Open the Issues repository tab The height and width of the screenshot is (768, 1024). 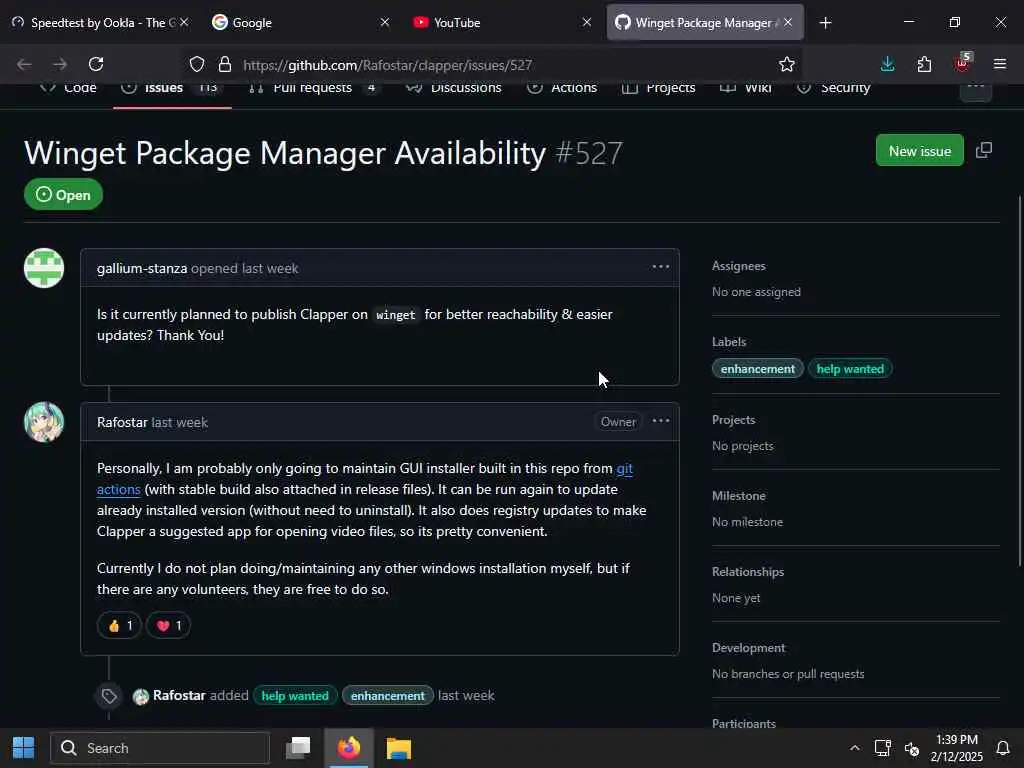171,88
